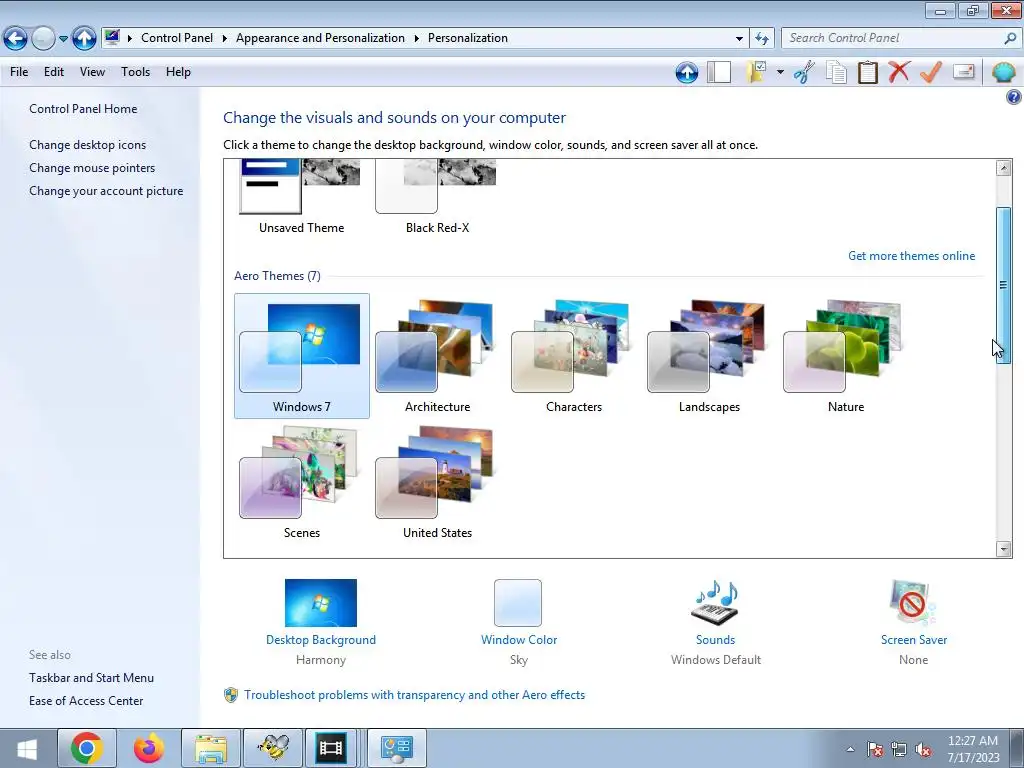Viewport: 1024px width, 768px height.
Task: Open the Start menu button
Action: click(27, 748)
